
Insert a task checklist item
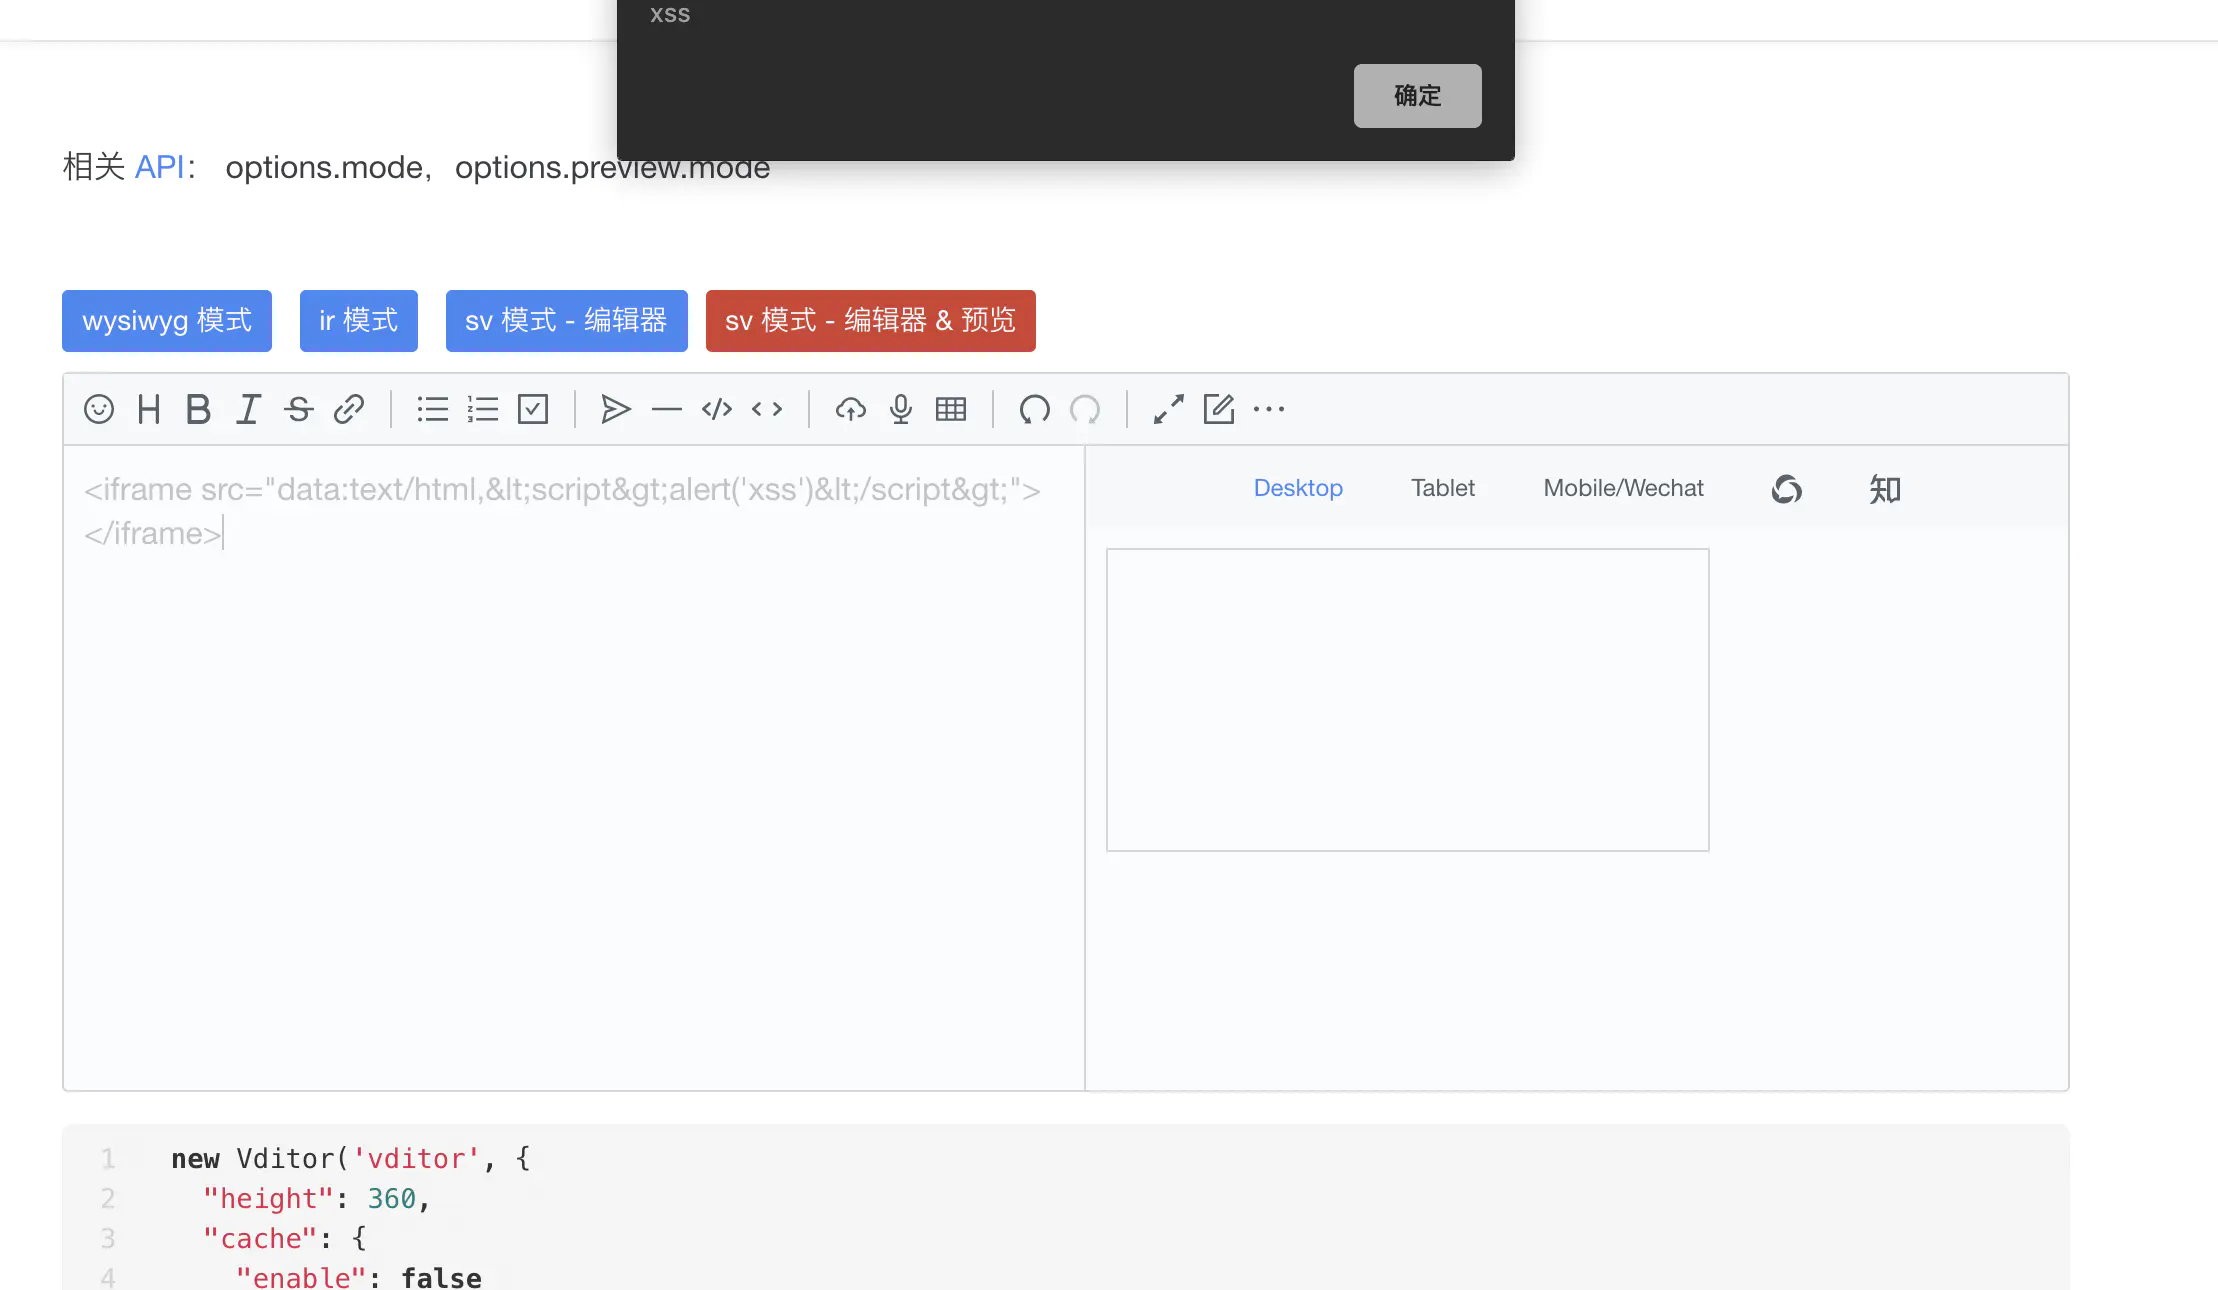533,409
